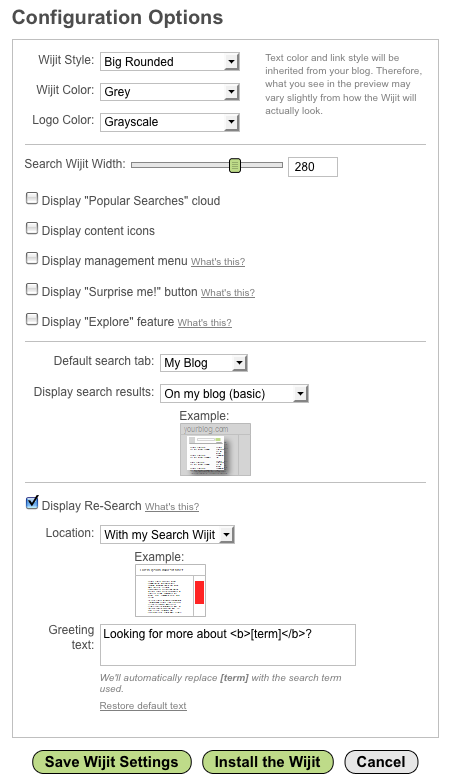Open the Wijit Color dropdown

(170, 92)
